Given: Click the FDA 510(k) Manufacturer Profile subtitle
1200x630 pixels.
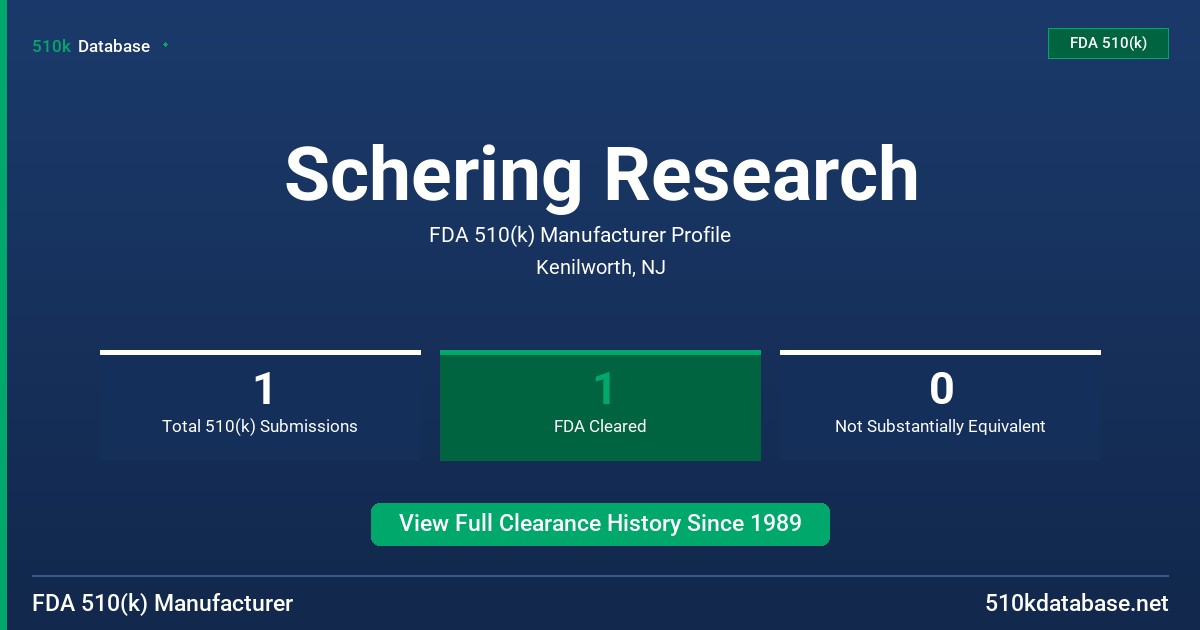Looking at the screenshot, I should click(580, 235).
